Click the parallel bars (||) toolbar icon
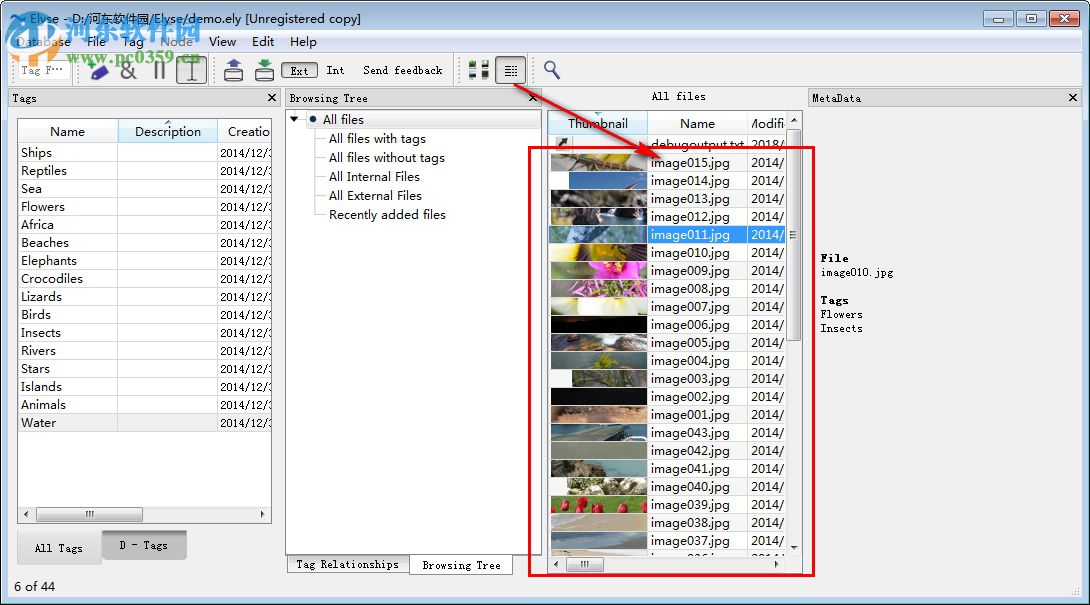This screenshot has width=1090, height=605. (160, 70)
